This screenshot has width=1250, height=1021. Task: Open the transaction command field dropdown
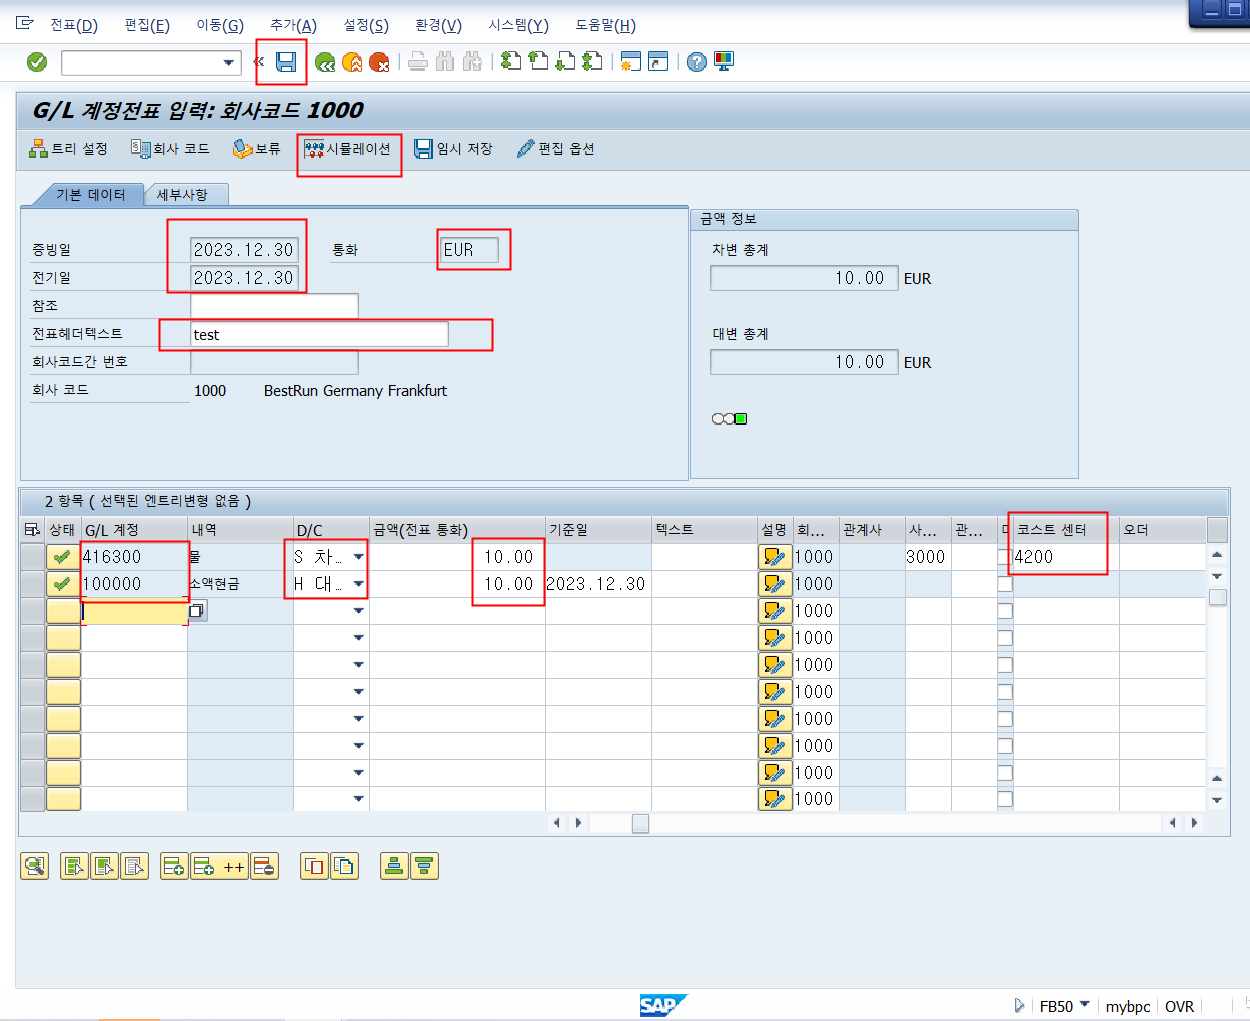point(229,63)
